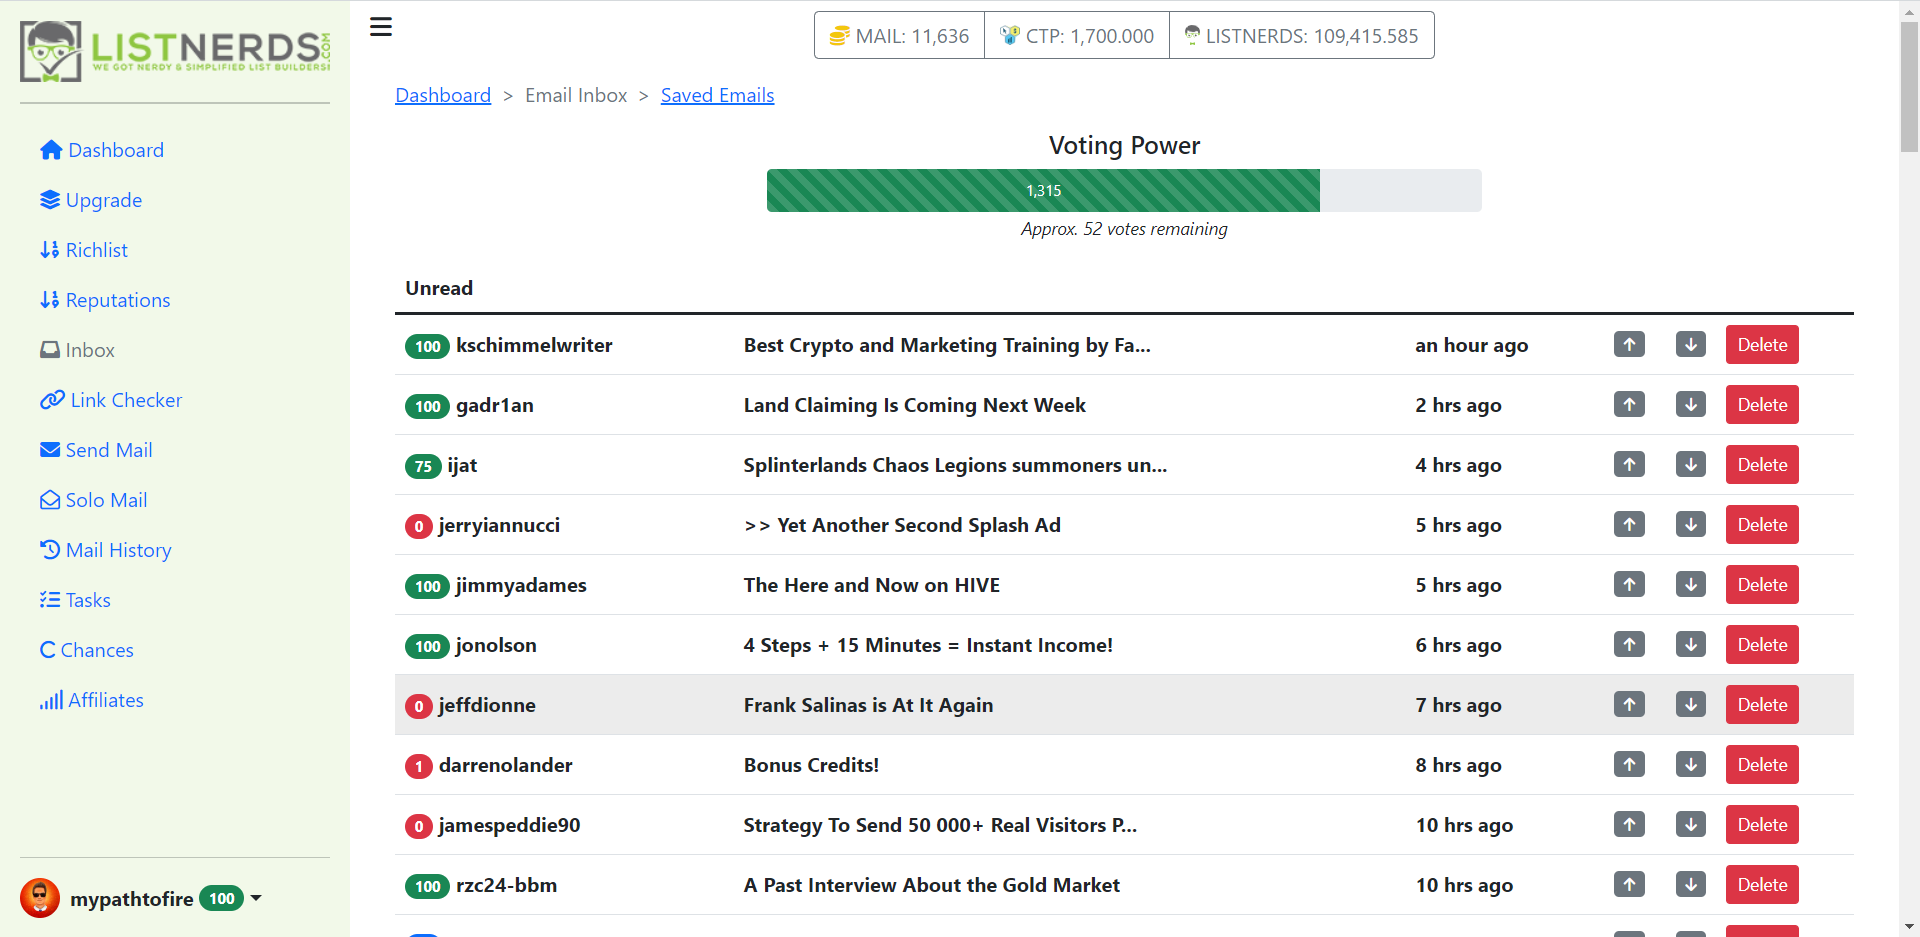Click the MAIL coins balance indicator
Image resolution: width=1920 pixels, height=937 pixels.
[x=899, y=36]
